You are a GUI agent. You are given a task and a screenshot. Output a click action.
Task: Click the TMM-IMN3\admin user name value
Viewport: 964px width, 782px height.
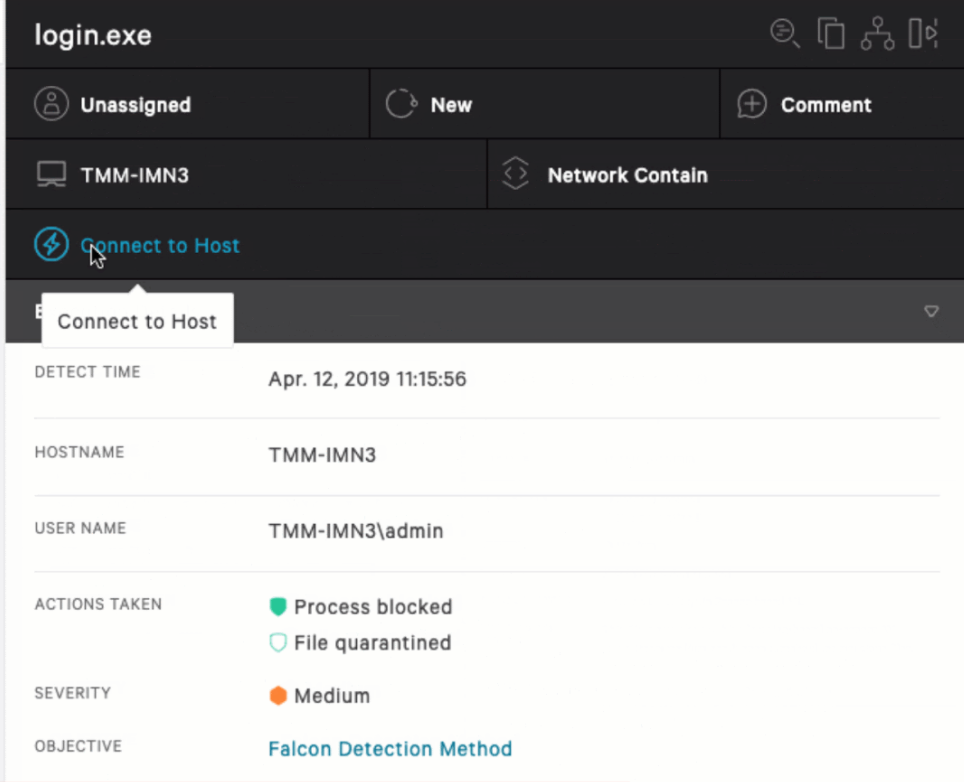coord(355,532)
